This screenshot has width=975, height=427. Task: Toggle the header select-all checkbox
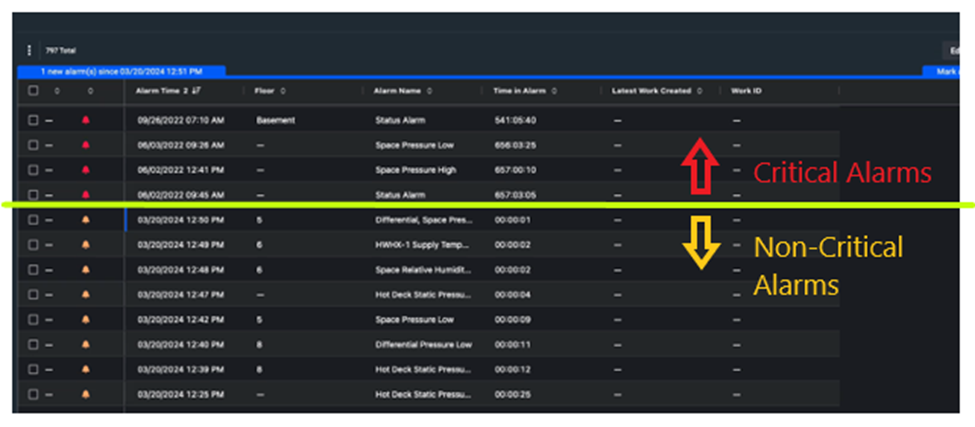point(34,91)
